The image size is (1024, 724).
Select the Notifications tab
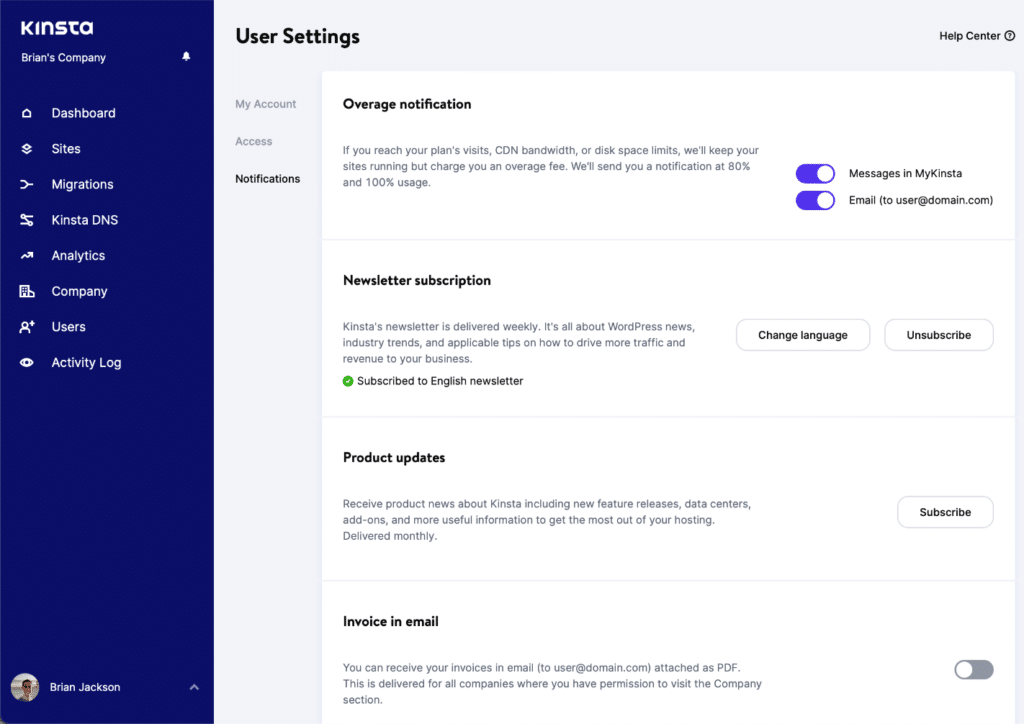pos(268,179)
